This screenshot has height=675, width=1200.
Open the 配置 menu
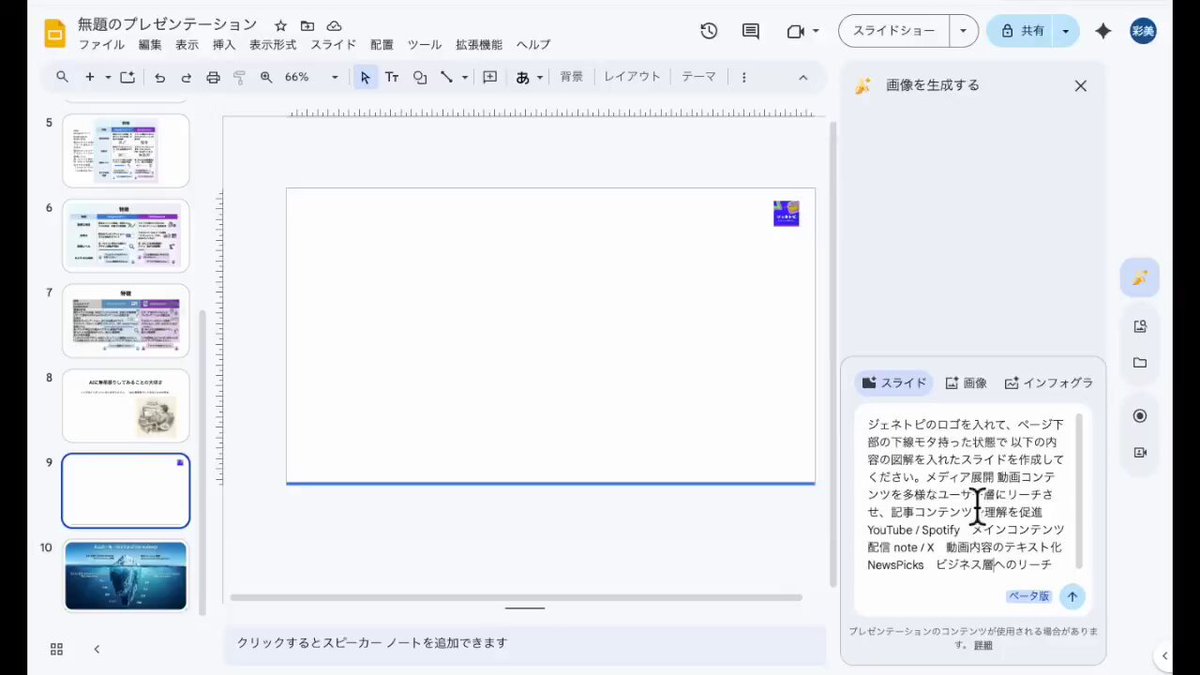tap(382, 45)
